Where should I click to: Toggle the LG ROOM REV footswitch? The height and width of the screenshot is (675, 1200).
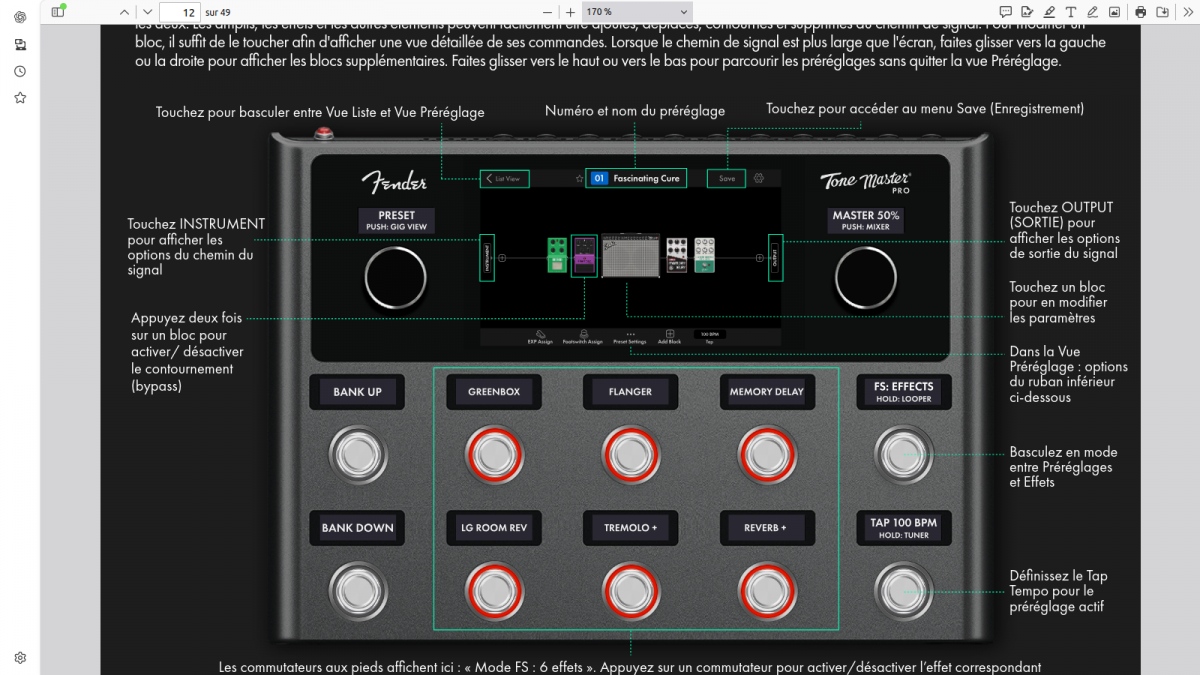(x=494, y=590)
